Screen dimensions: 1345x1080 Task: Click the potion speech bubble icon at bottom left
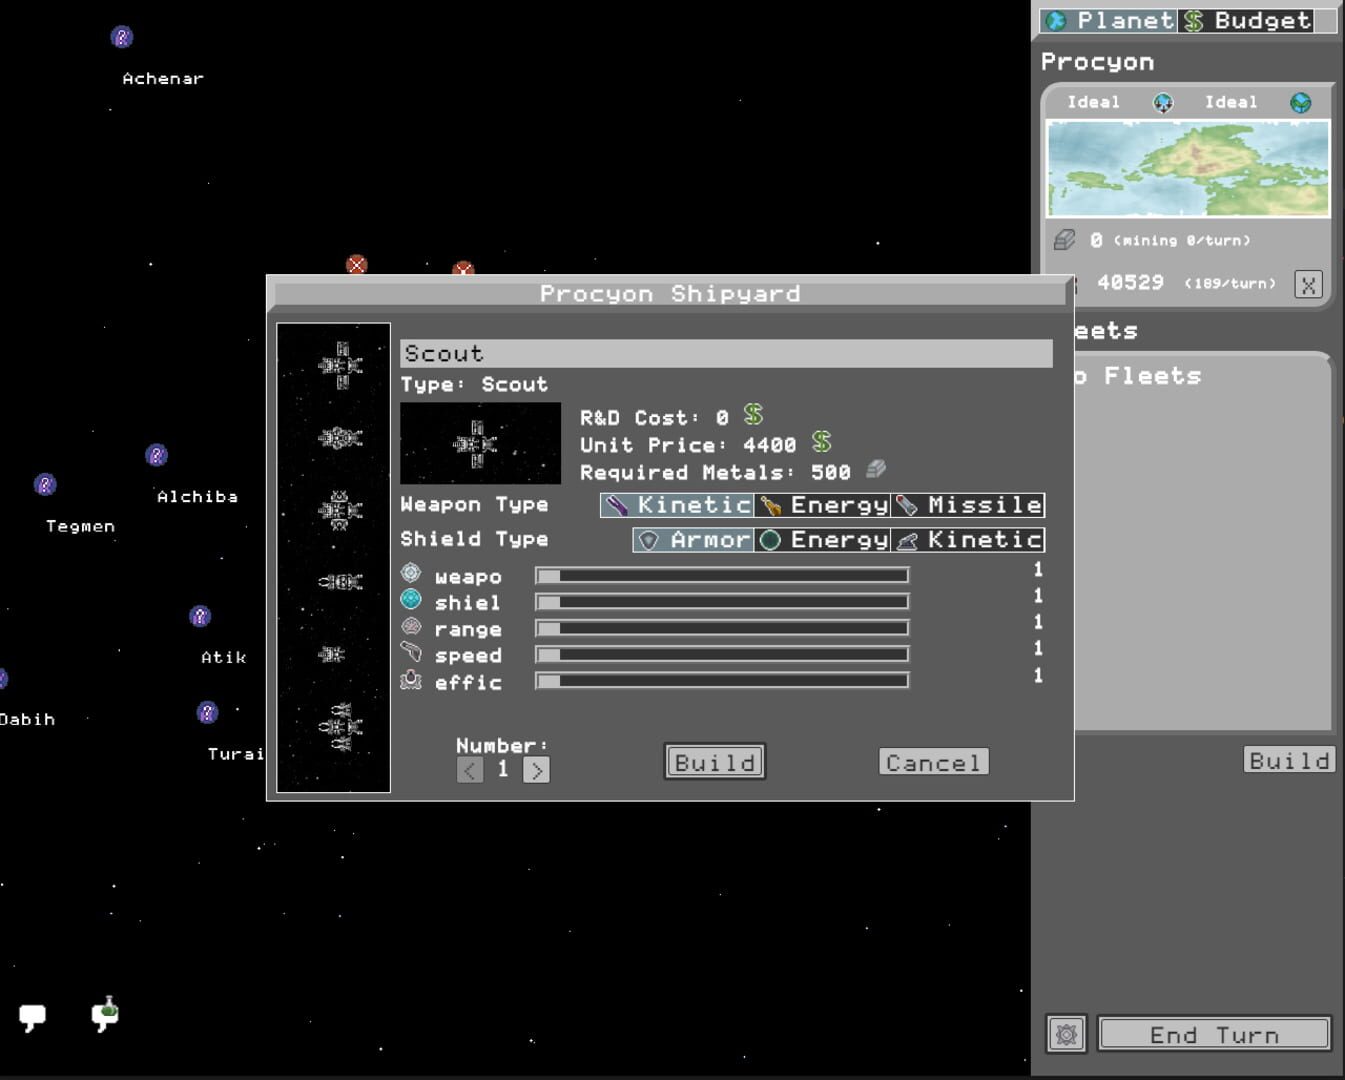coord(103,1016)
